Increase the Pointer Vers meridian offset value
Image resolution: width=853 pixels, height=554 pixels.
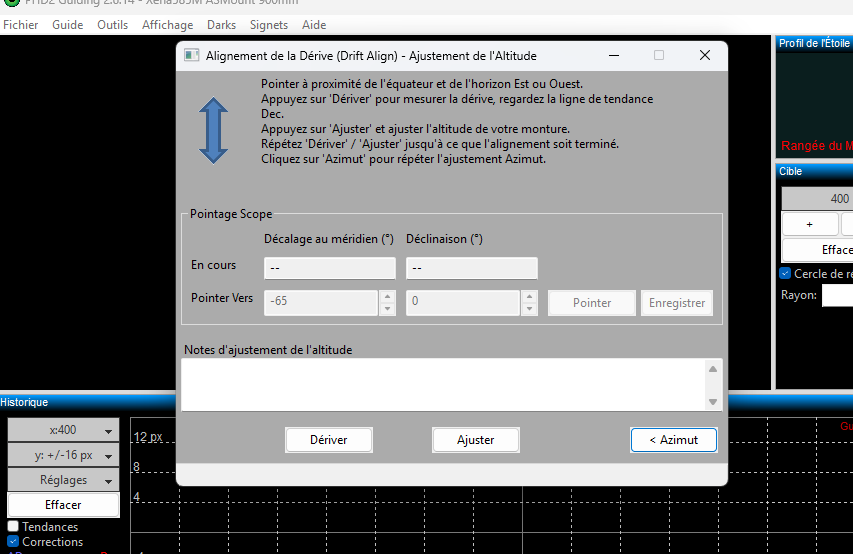click(387, 297)
